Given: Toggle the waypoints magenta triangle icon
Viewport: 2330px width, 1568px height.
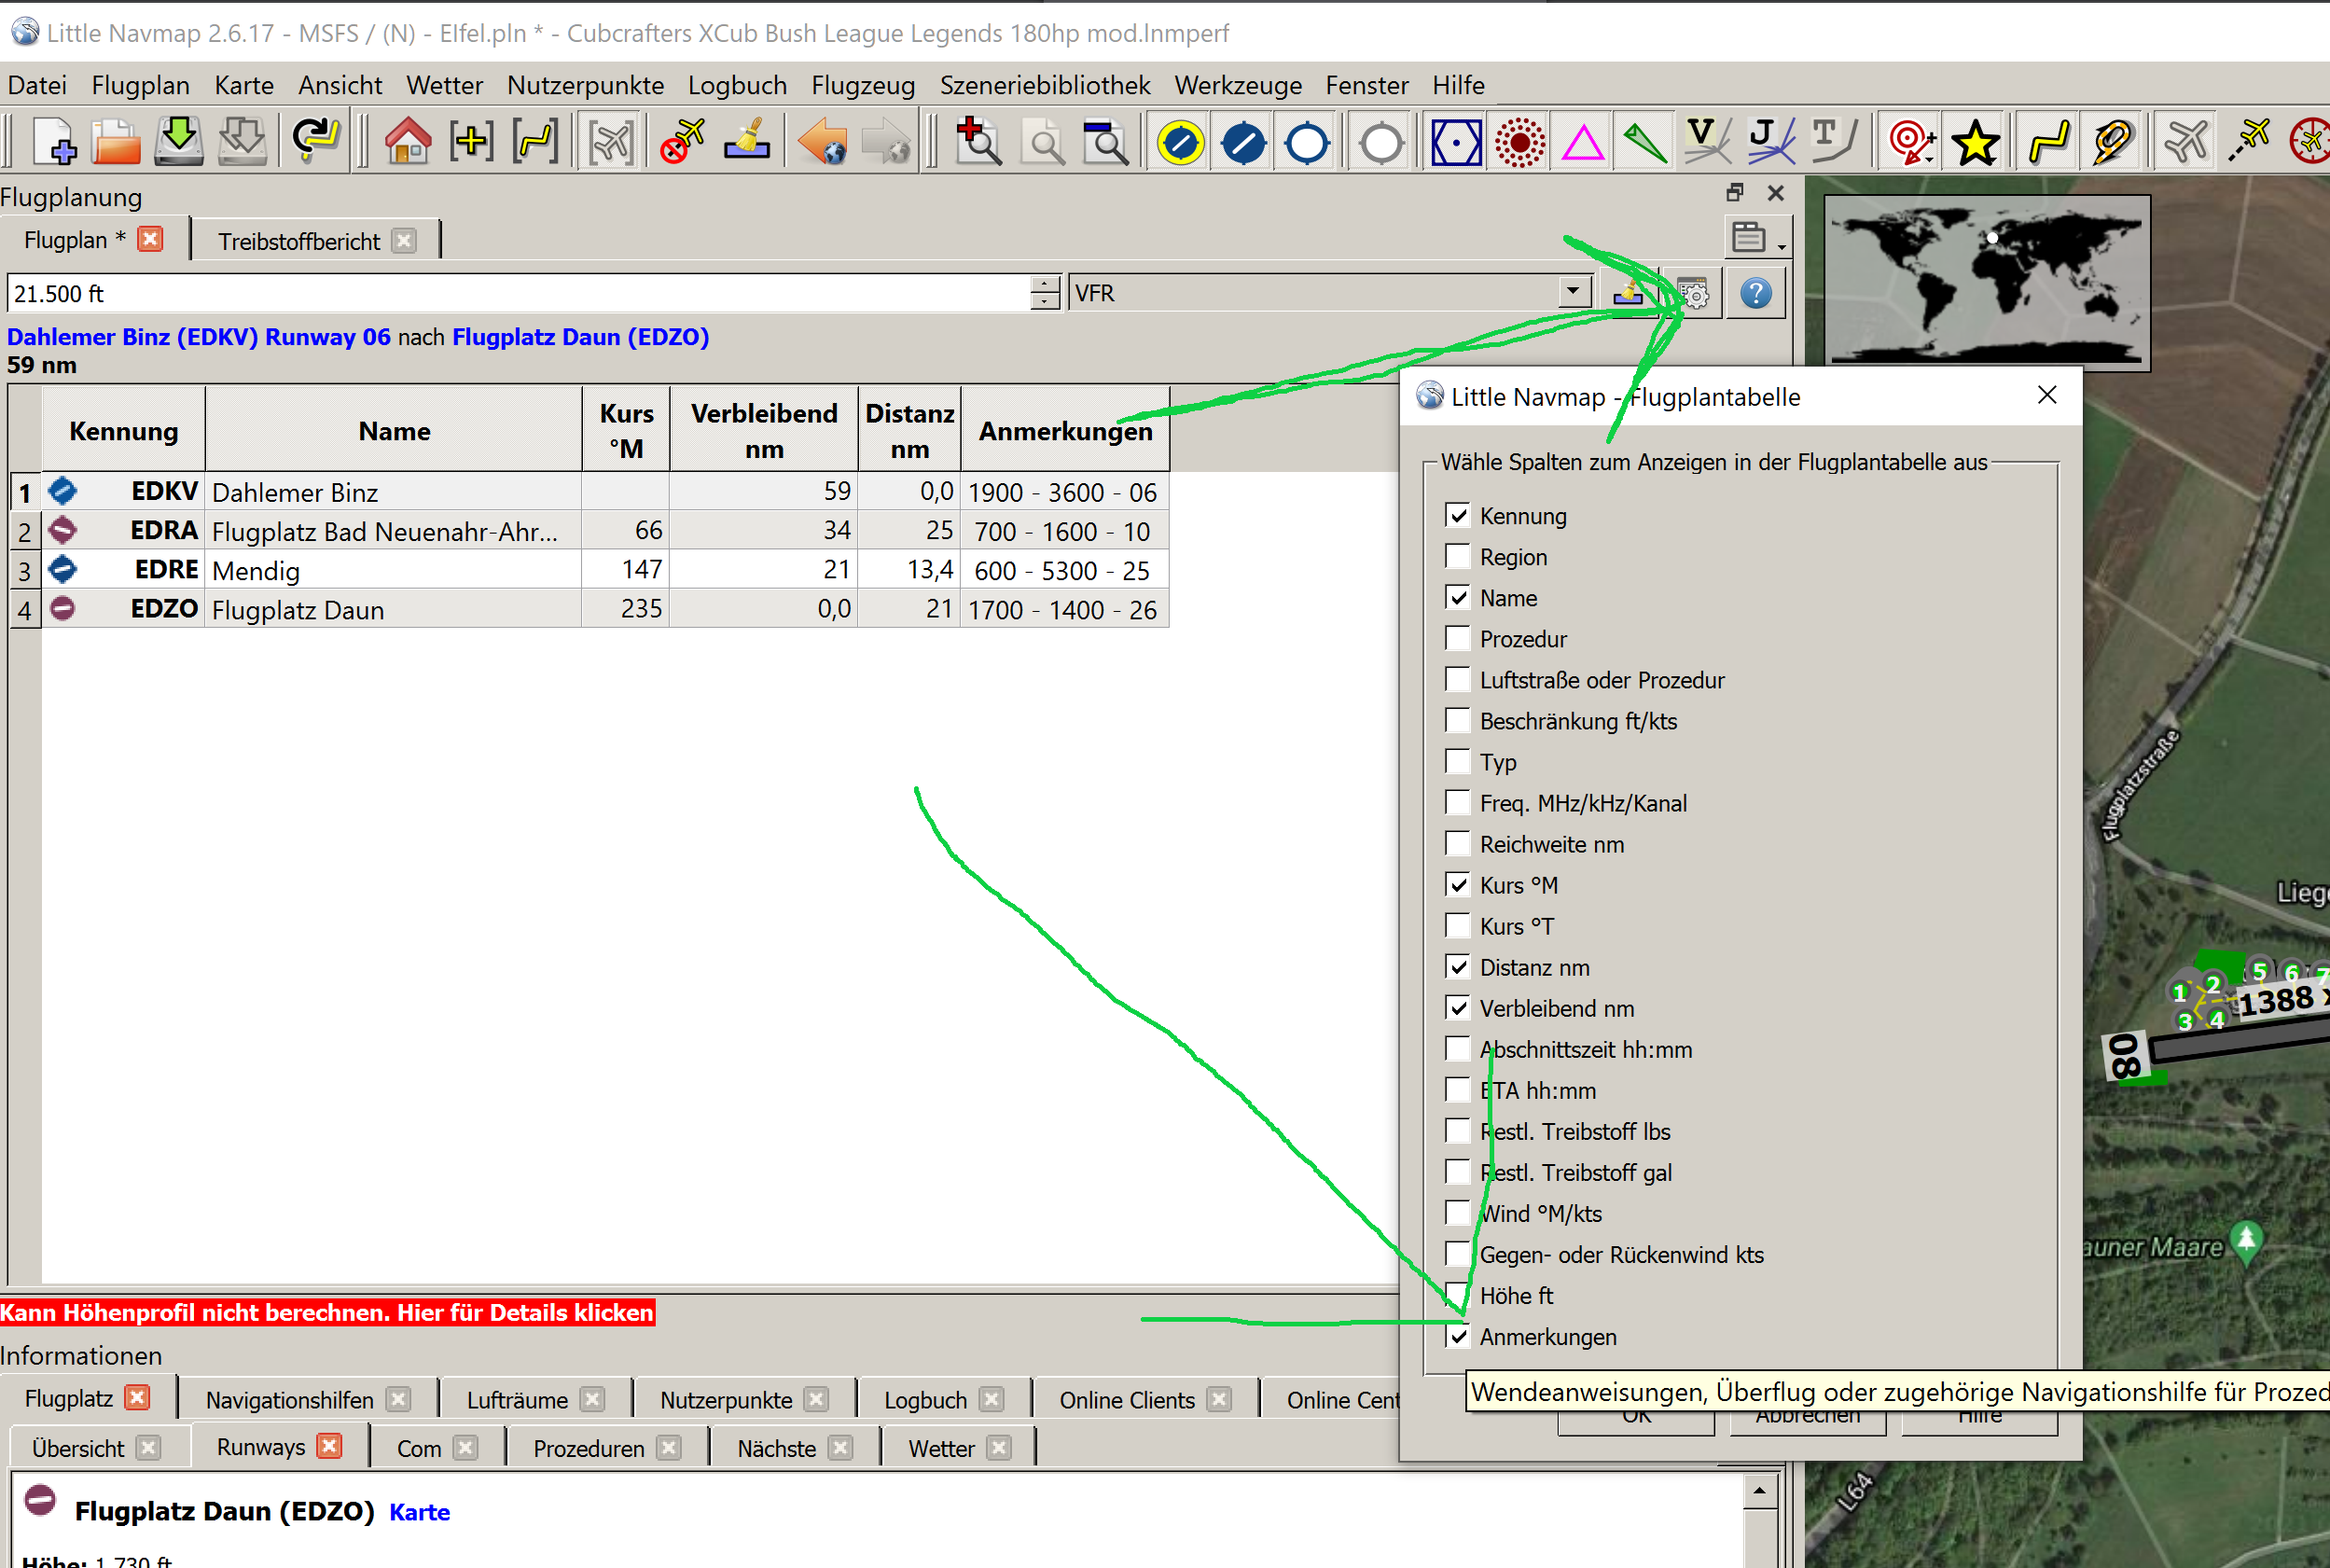Looking at the screenshot, I should (x=1582, y=142).
